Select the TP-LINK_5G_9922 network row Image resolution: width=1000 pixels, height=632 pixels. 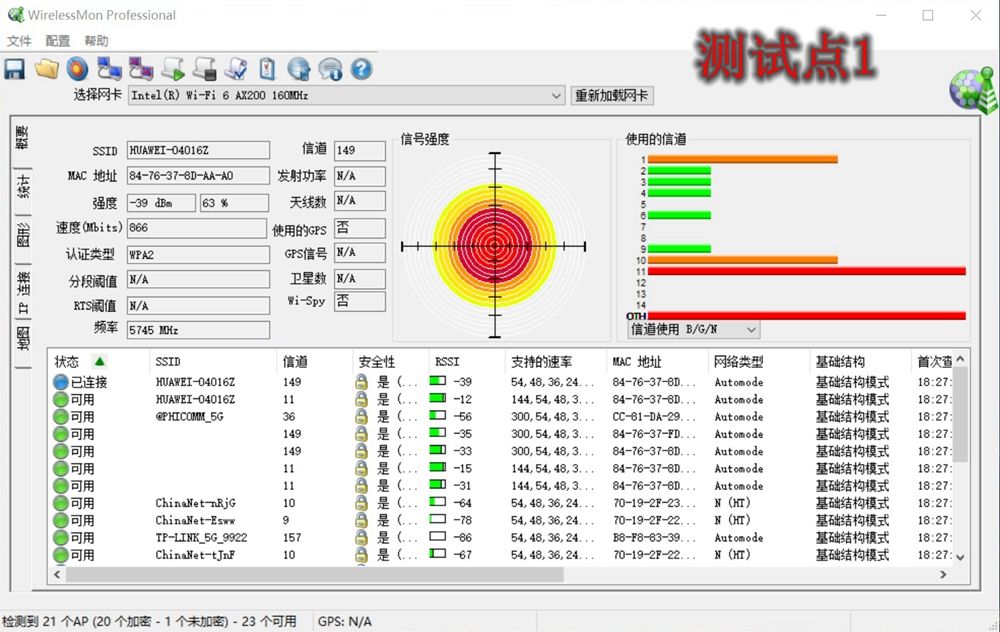pyautogui.click(x=501, y=537)
